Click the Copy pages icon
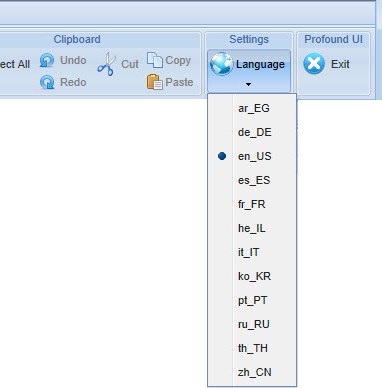382x388 pixels. click(x=155, y=60)
